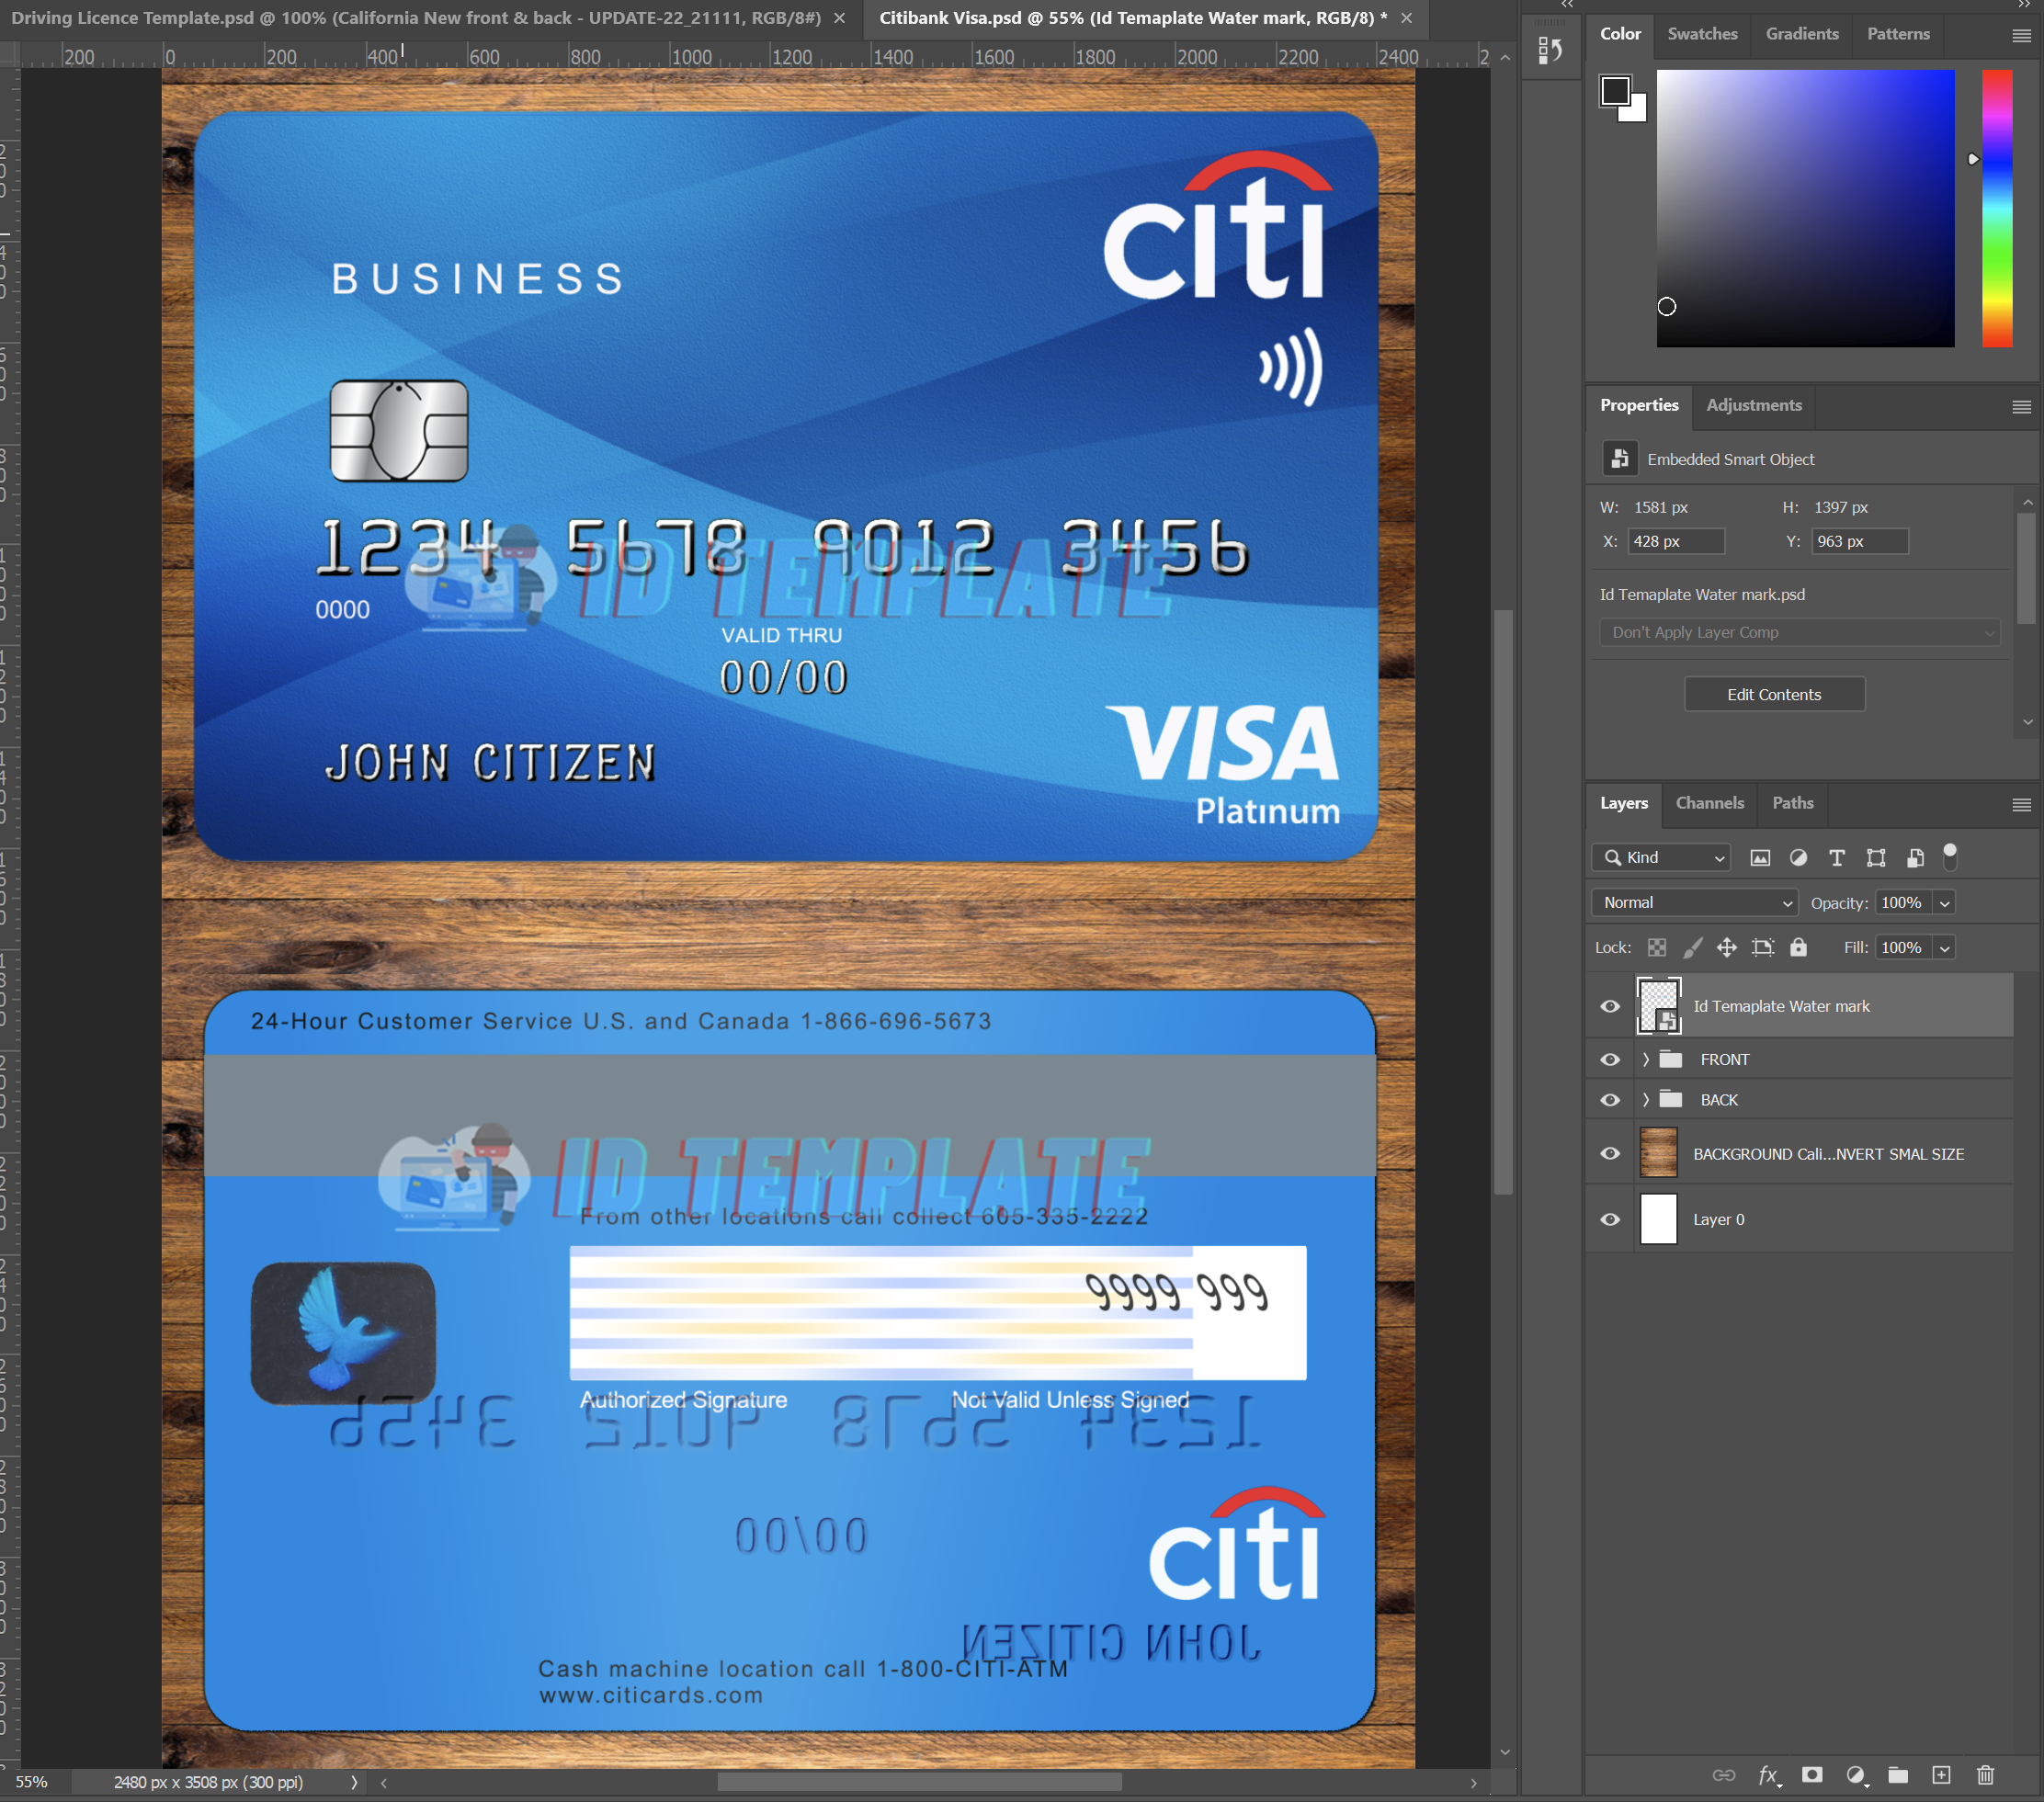Close the Driving Licence Template.psd tab
Image resolution: width=2044 pixels, height=1802 pixels.
(839, 18)
